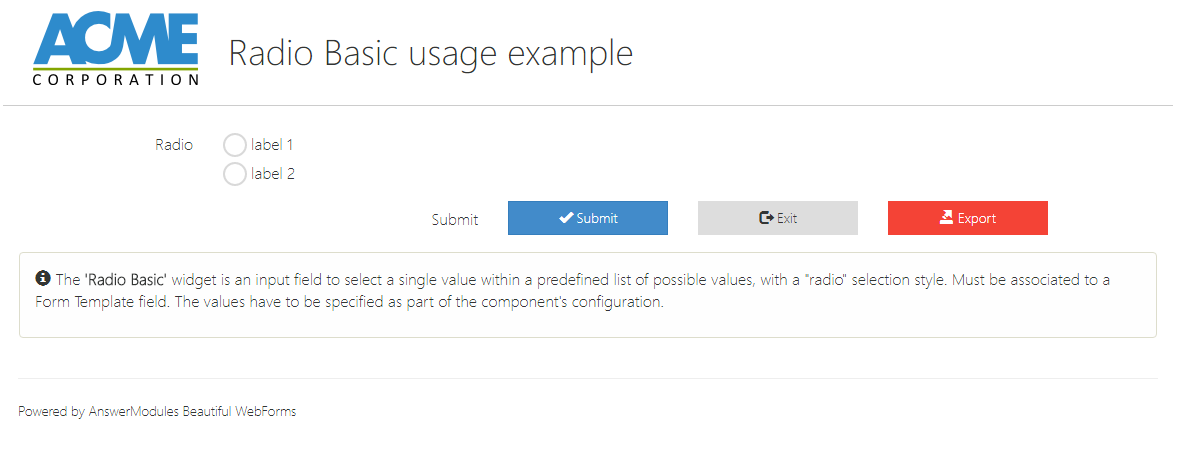Click the export icon on red button
The width and height of the screenshot is (1186, 449).
(946, 218)
